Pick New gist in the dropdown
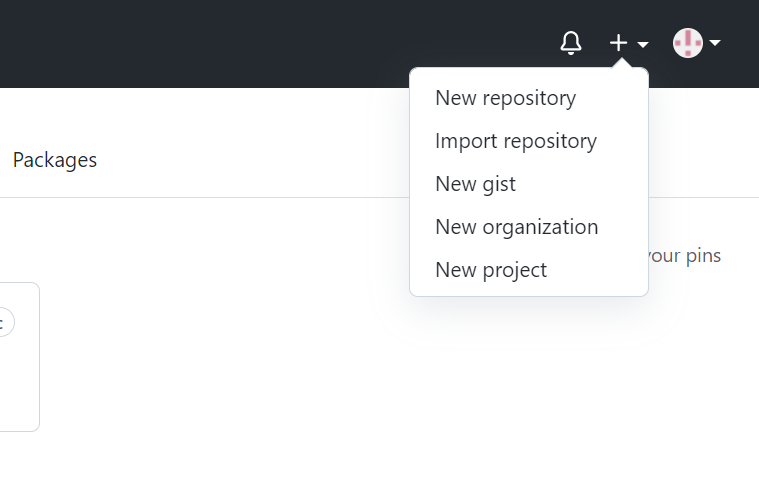759x495 pixels. pos(475,184)
